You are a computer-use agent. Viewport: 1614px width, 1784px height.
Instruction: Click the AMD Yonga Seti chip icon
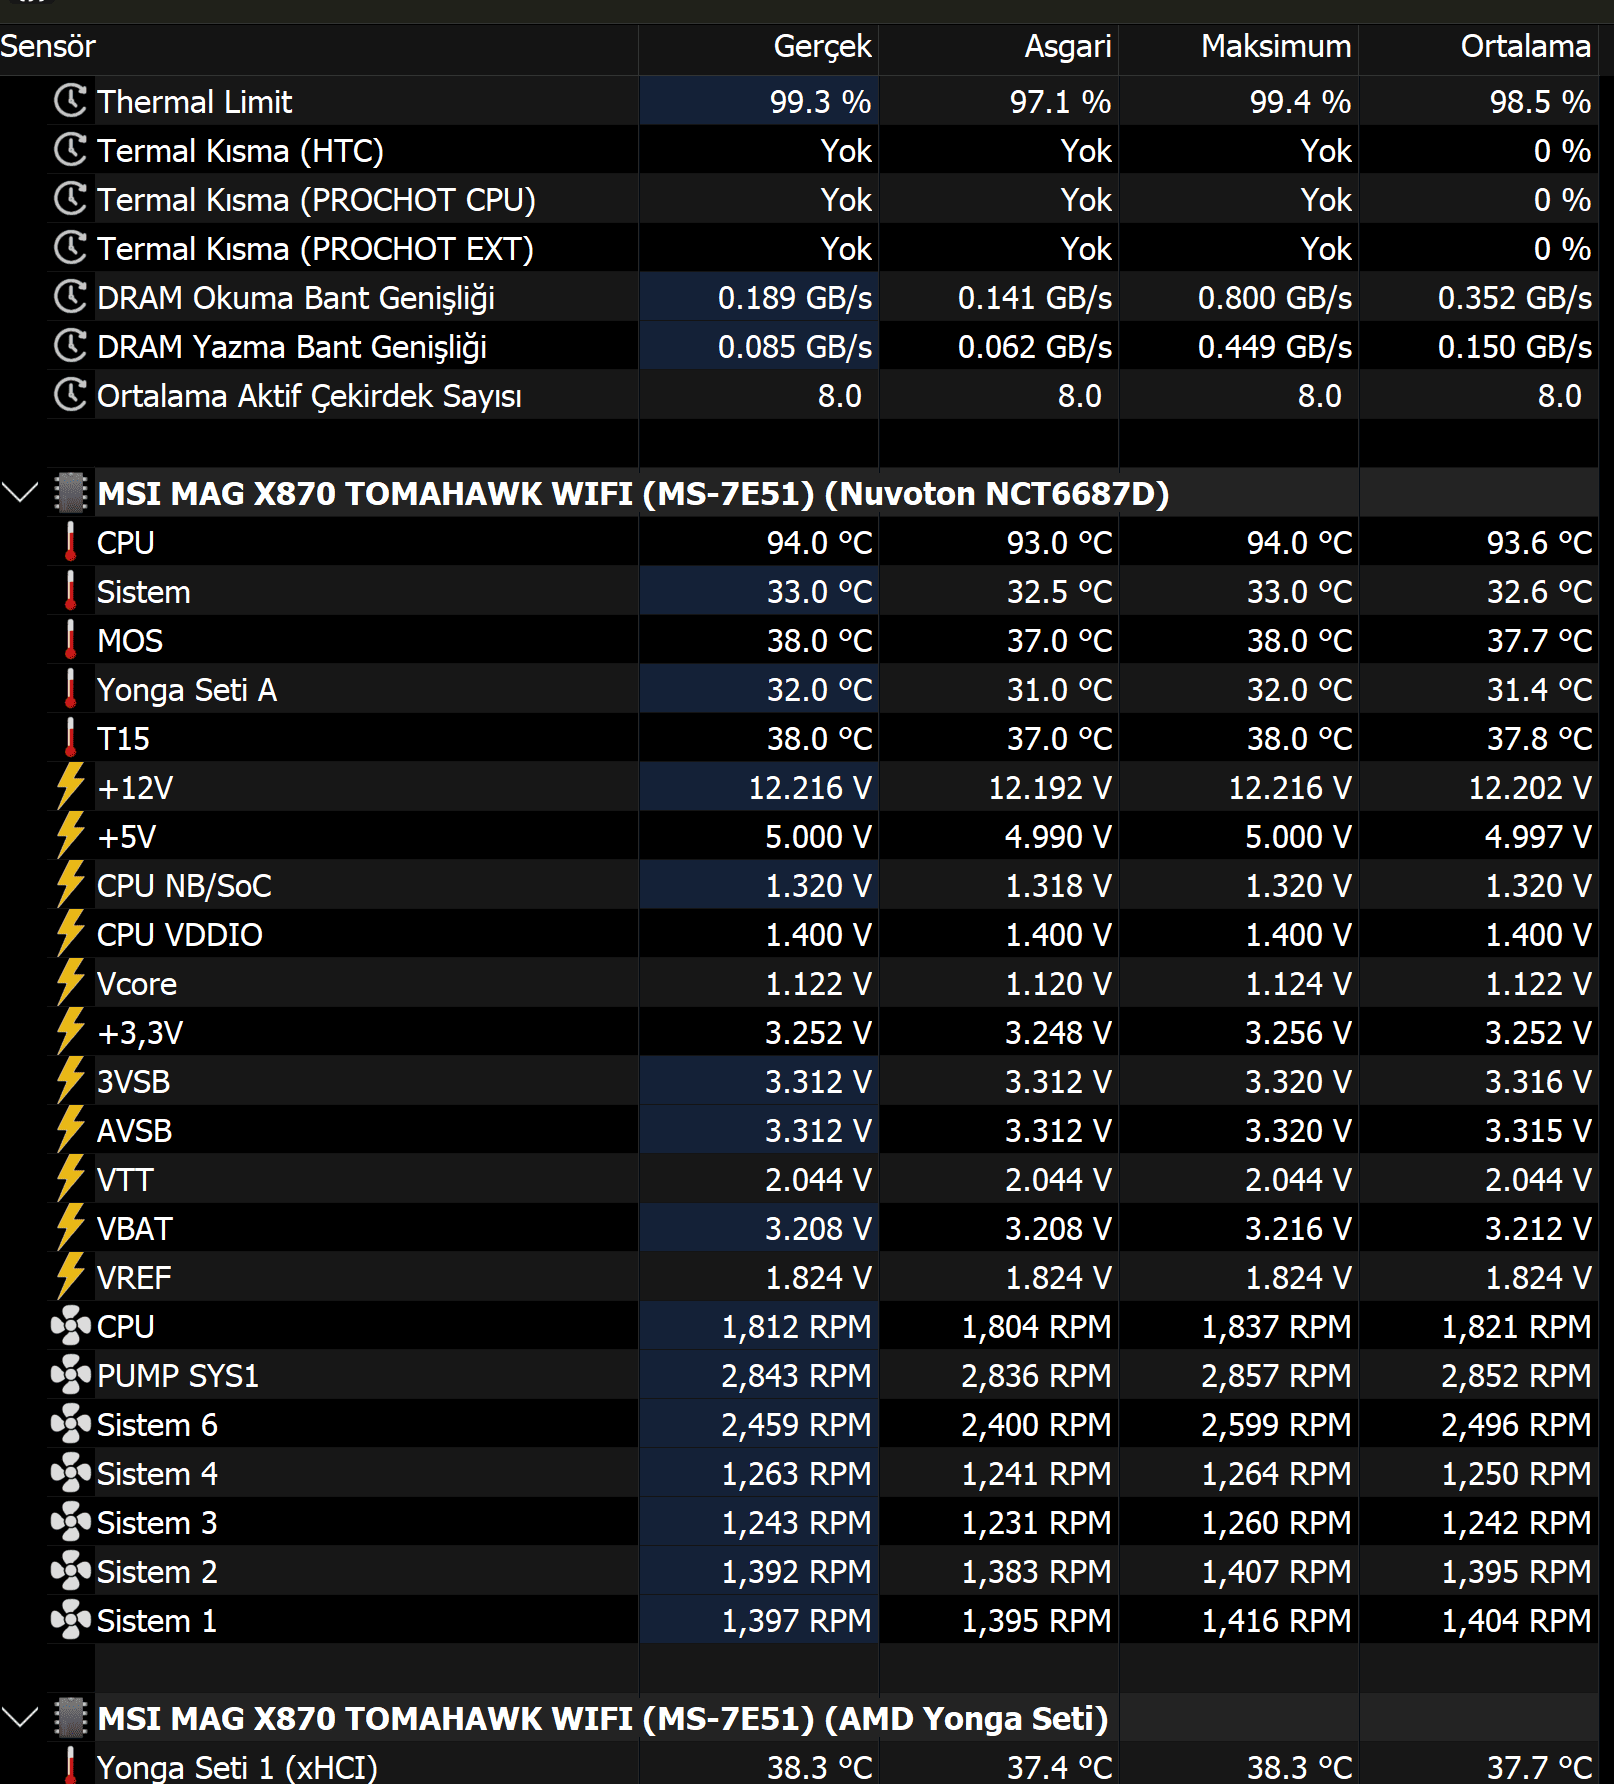point(70,1718)
